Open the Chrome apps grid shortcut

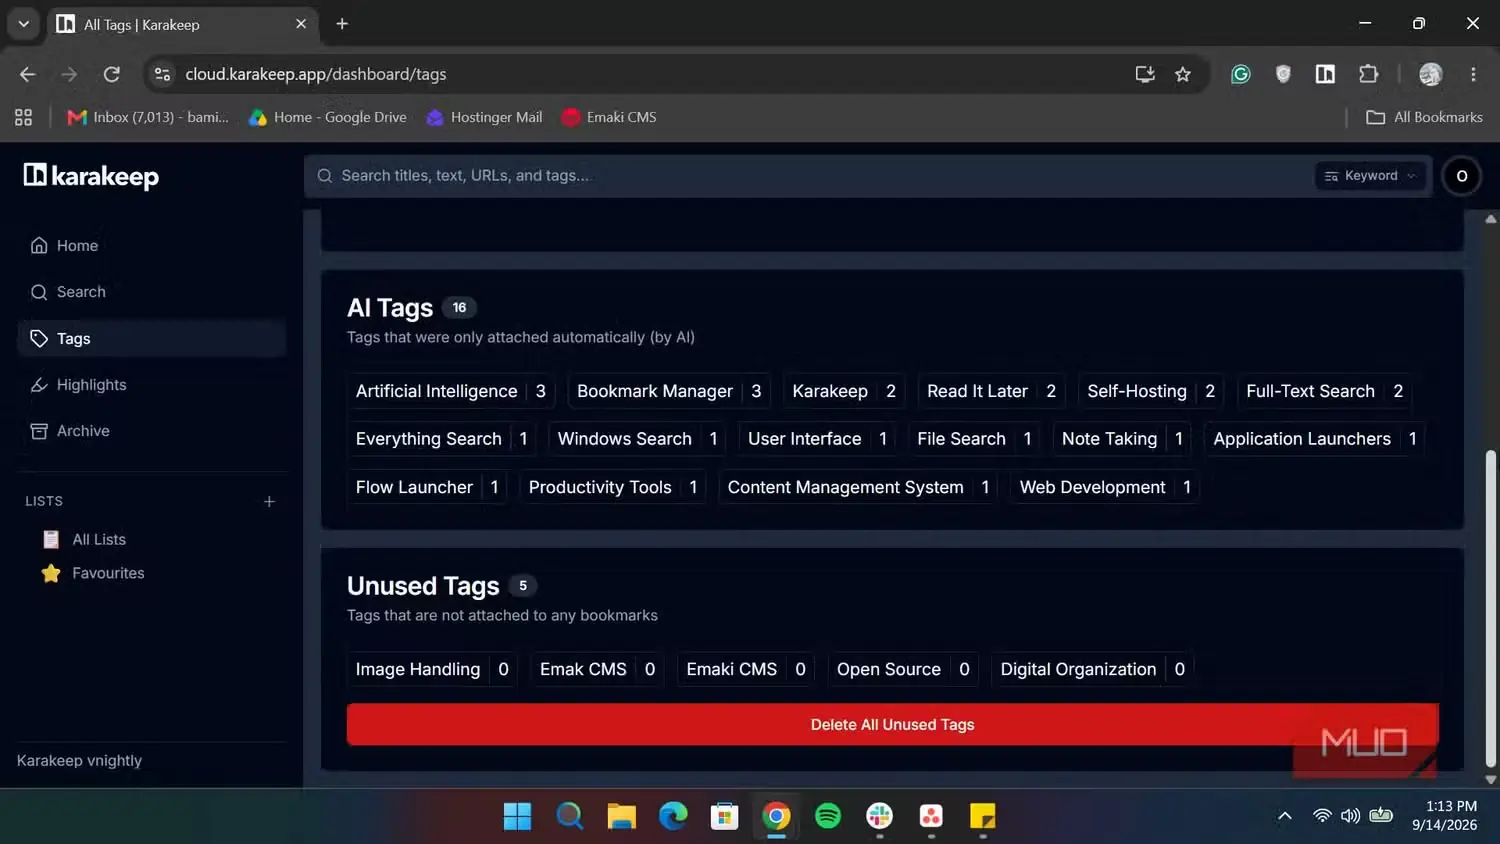[x=24, y=117]
